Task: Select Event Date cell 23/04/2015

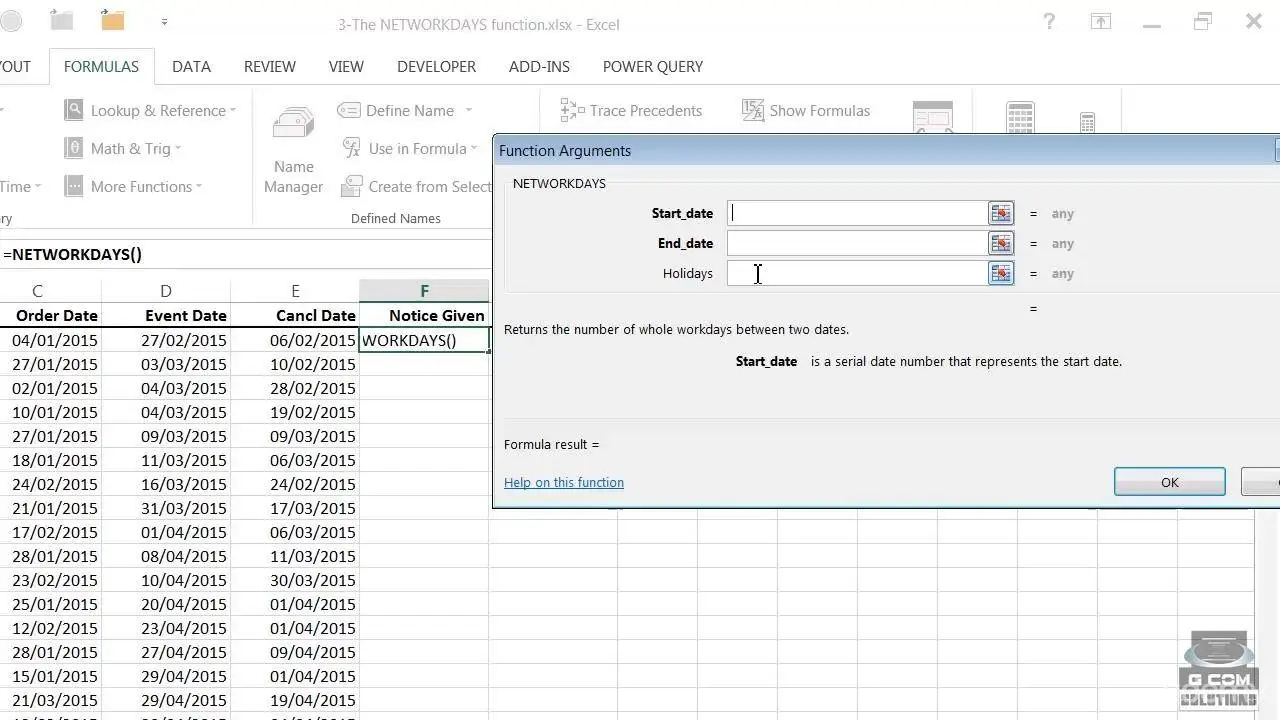Action: [x=166, y=628]
